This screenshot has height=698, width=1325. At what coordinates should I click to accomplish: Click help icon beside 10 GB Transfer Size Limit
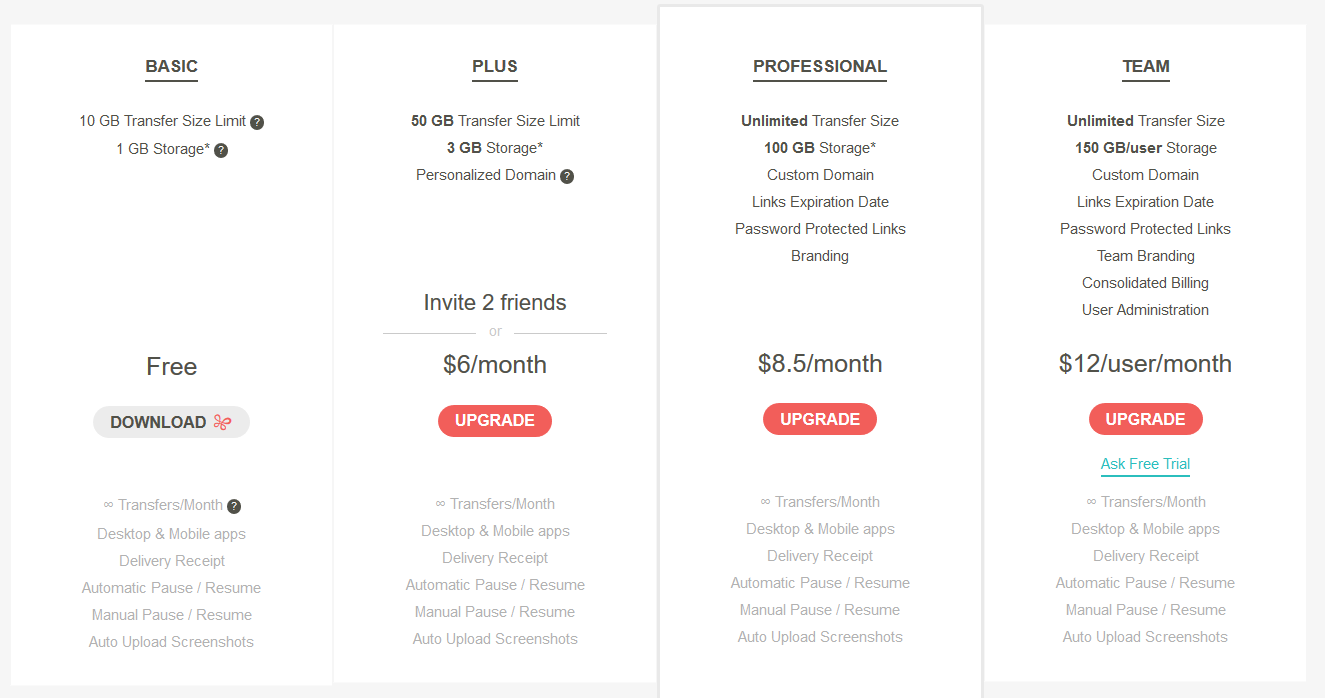point(257,122)
